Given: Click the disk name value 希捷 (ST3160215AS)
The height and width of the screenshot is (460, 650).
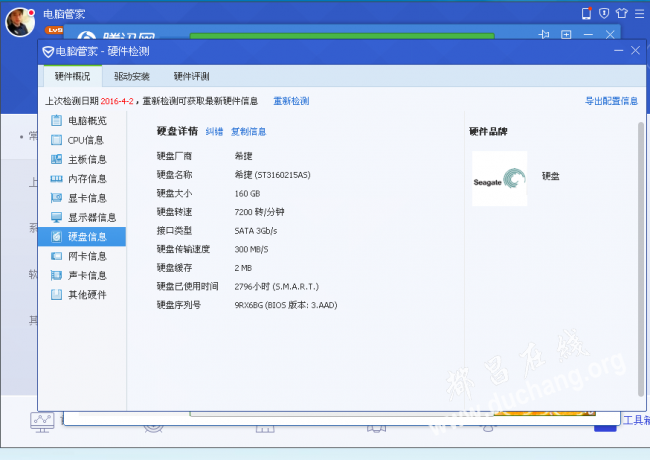Looking at the screenshot, I should coord(272,175).
